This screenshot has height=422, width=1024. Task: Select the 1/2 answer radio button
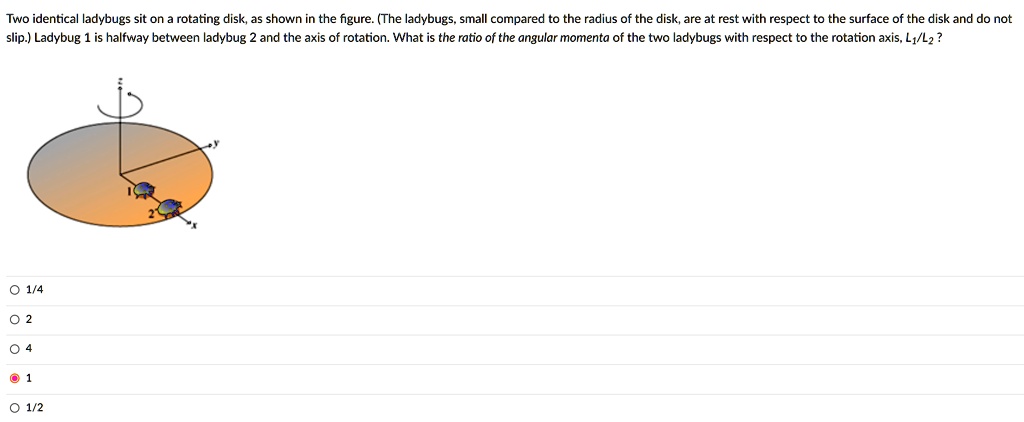point(14,407)
